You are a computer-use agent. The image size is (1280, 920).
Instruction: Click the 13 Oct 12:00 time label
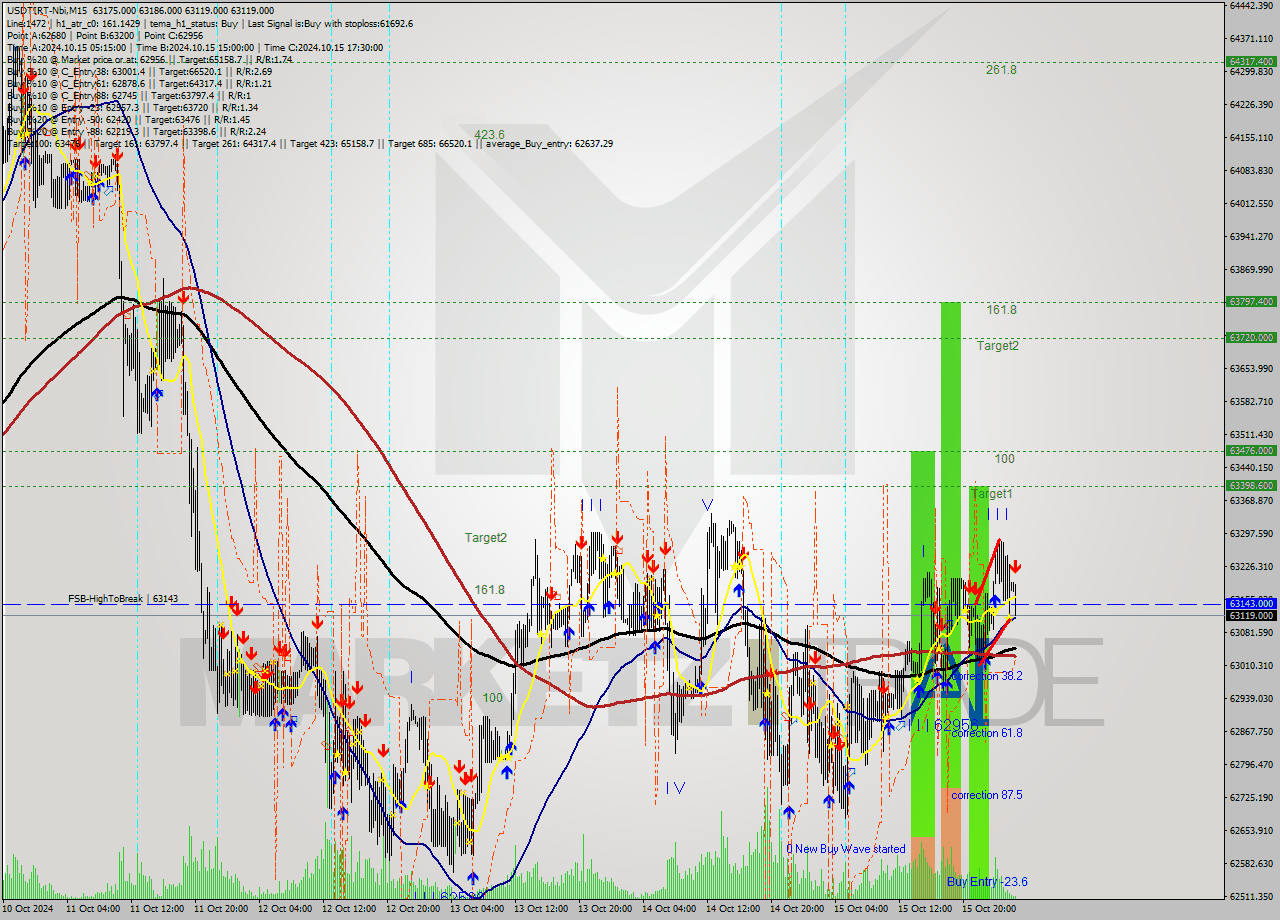pos(542,909)
